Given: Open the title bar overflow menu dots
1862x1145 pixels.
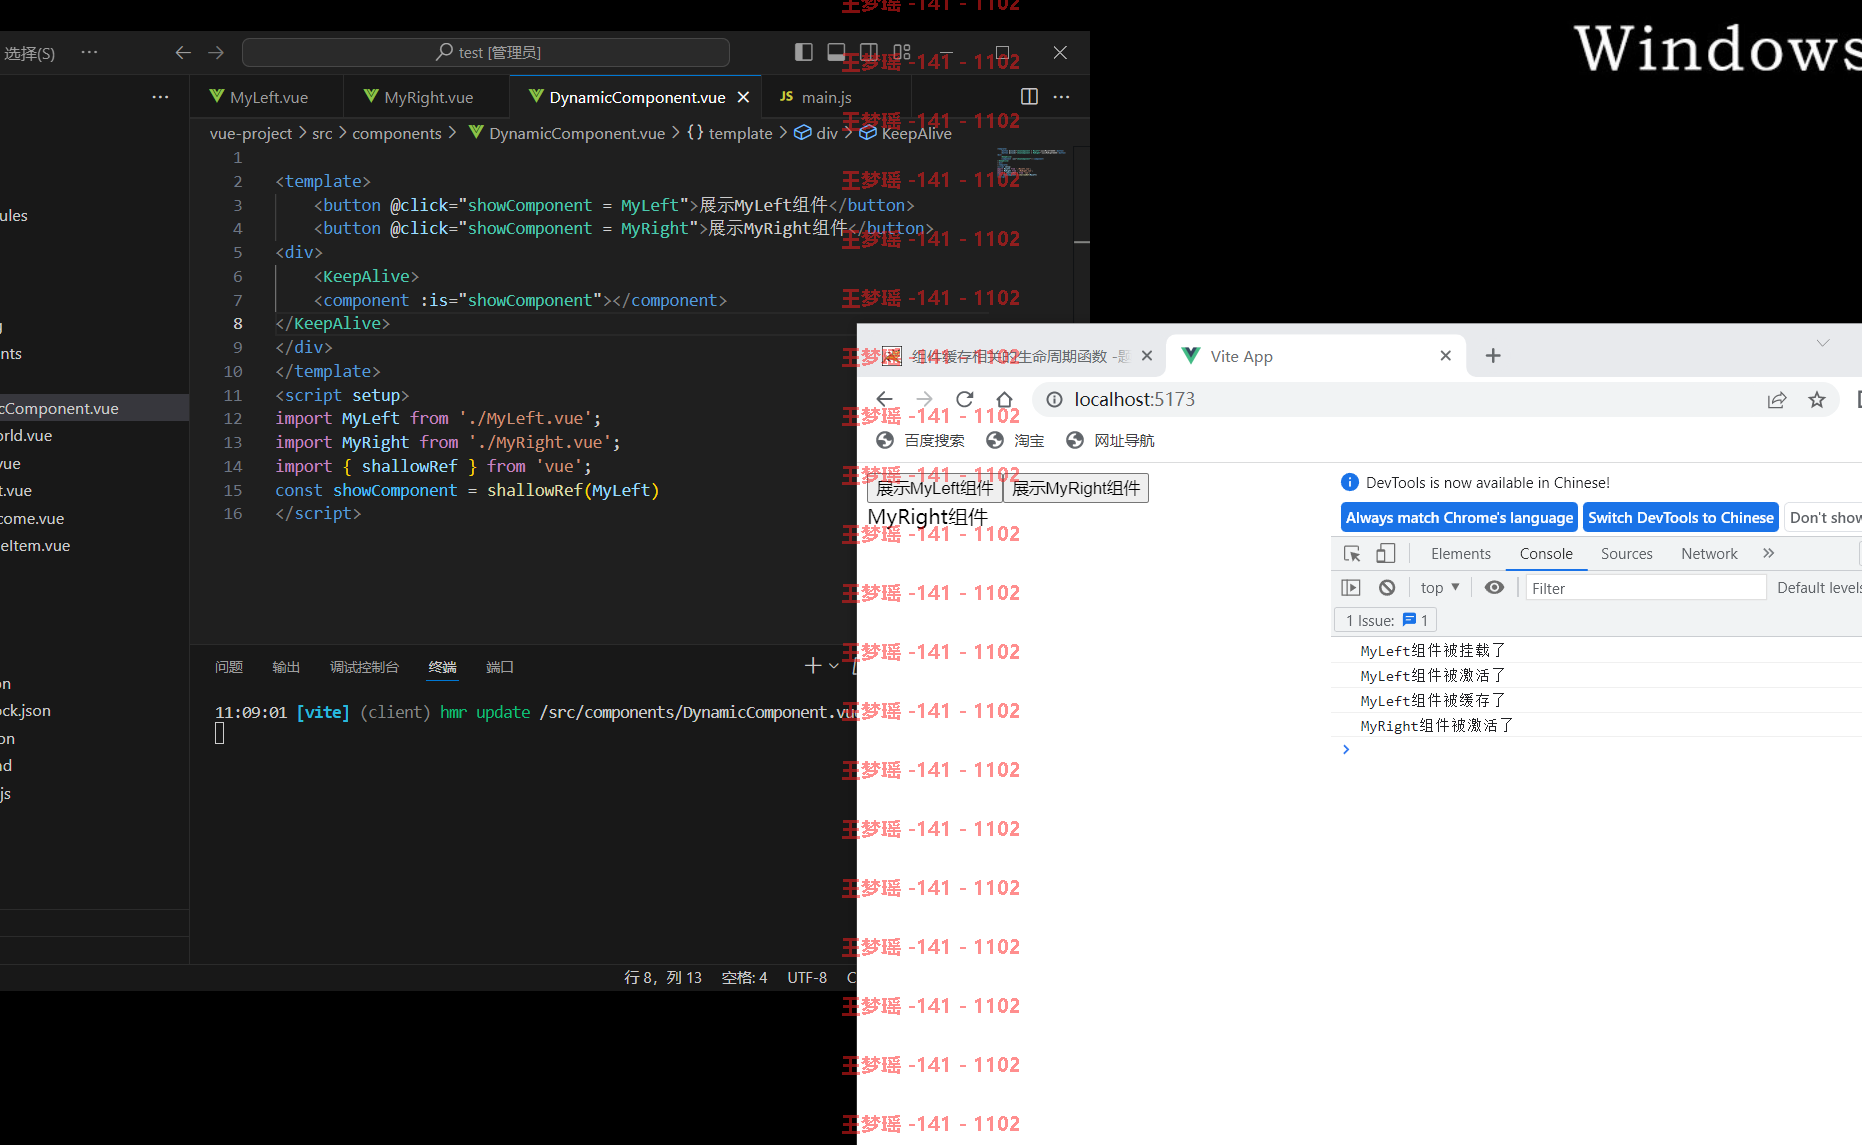Looking at the screenshot, I should [89, 52].
